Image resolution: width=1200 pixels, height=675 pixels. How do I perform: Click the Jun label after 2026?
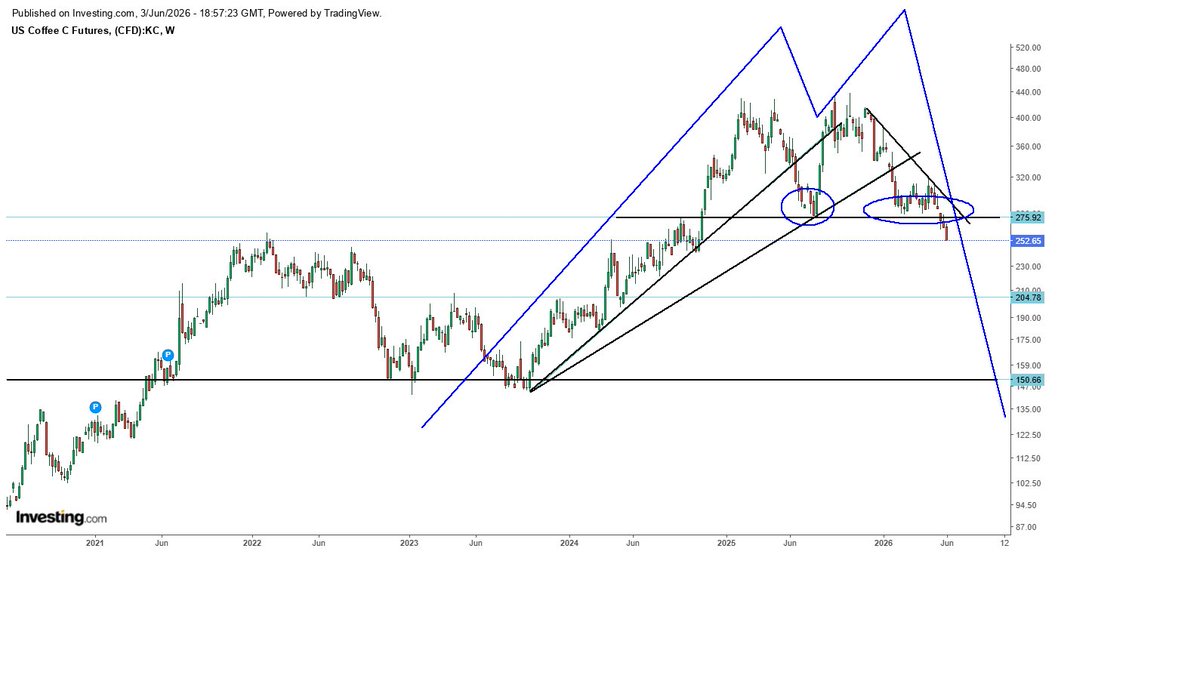[x=947, y=544]
